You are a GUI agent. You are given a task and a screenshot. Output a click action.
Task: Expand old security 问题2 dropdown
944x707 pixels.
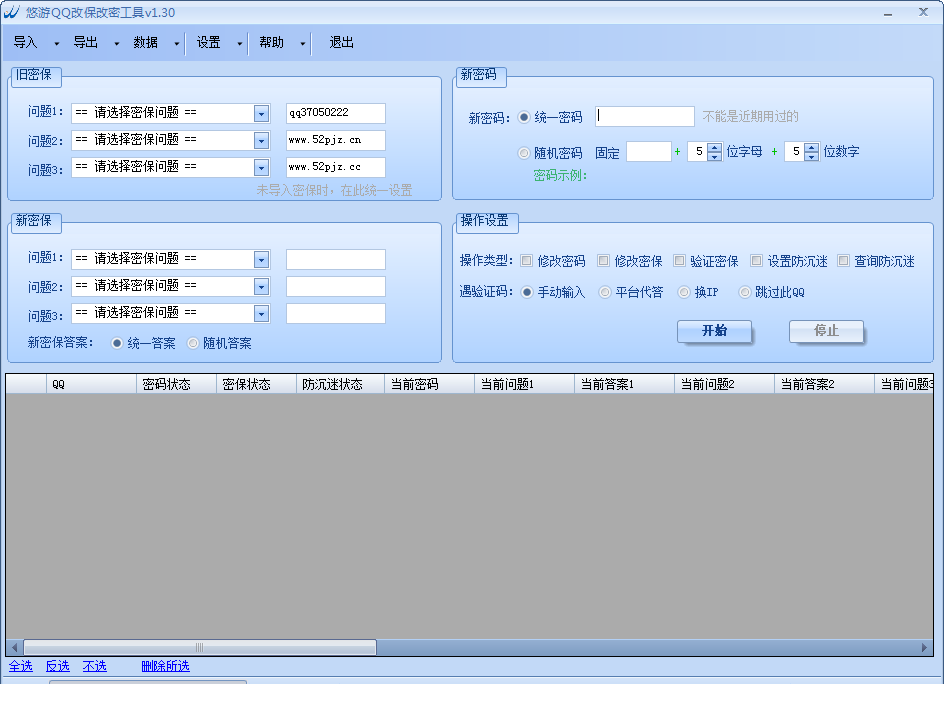click(x=261, y=141)
